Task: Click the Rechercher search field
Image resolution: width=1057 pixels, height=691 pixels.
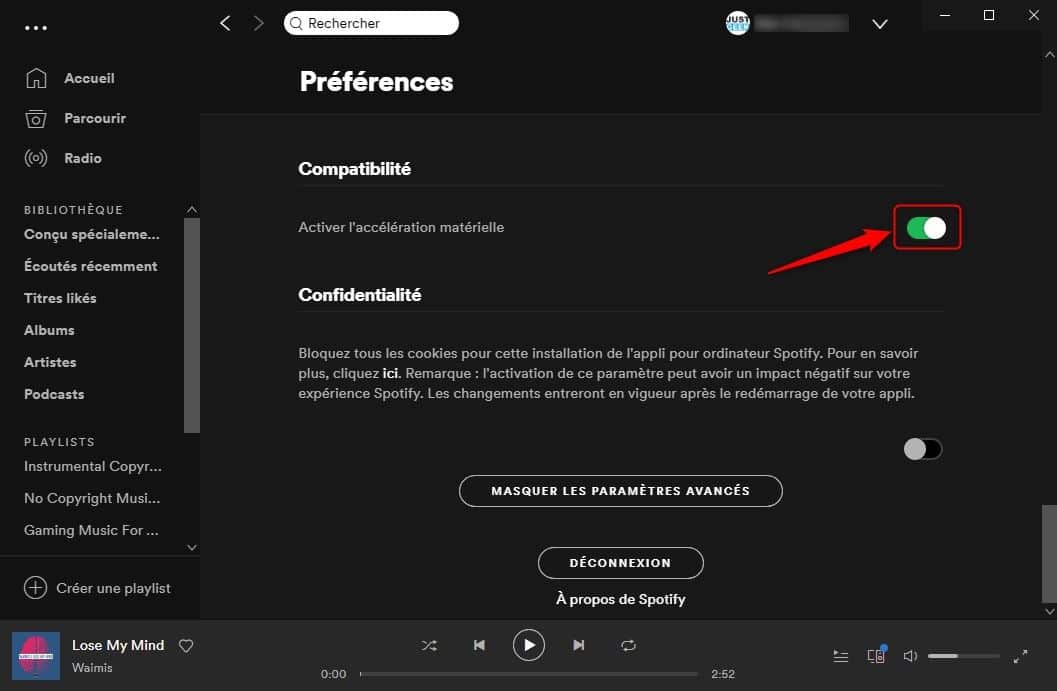Action: 371,24
